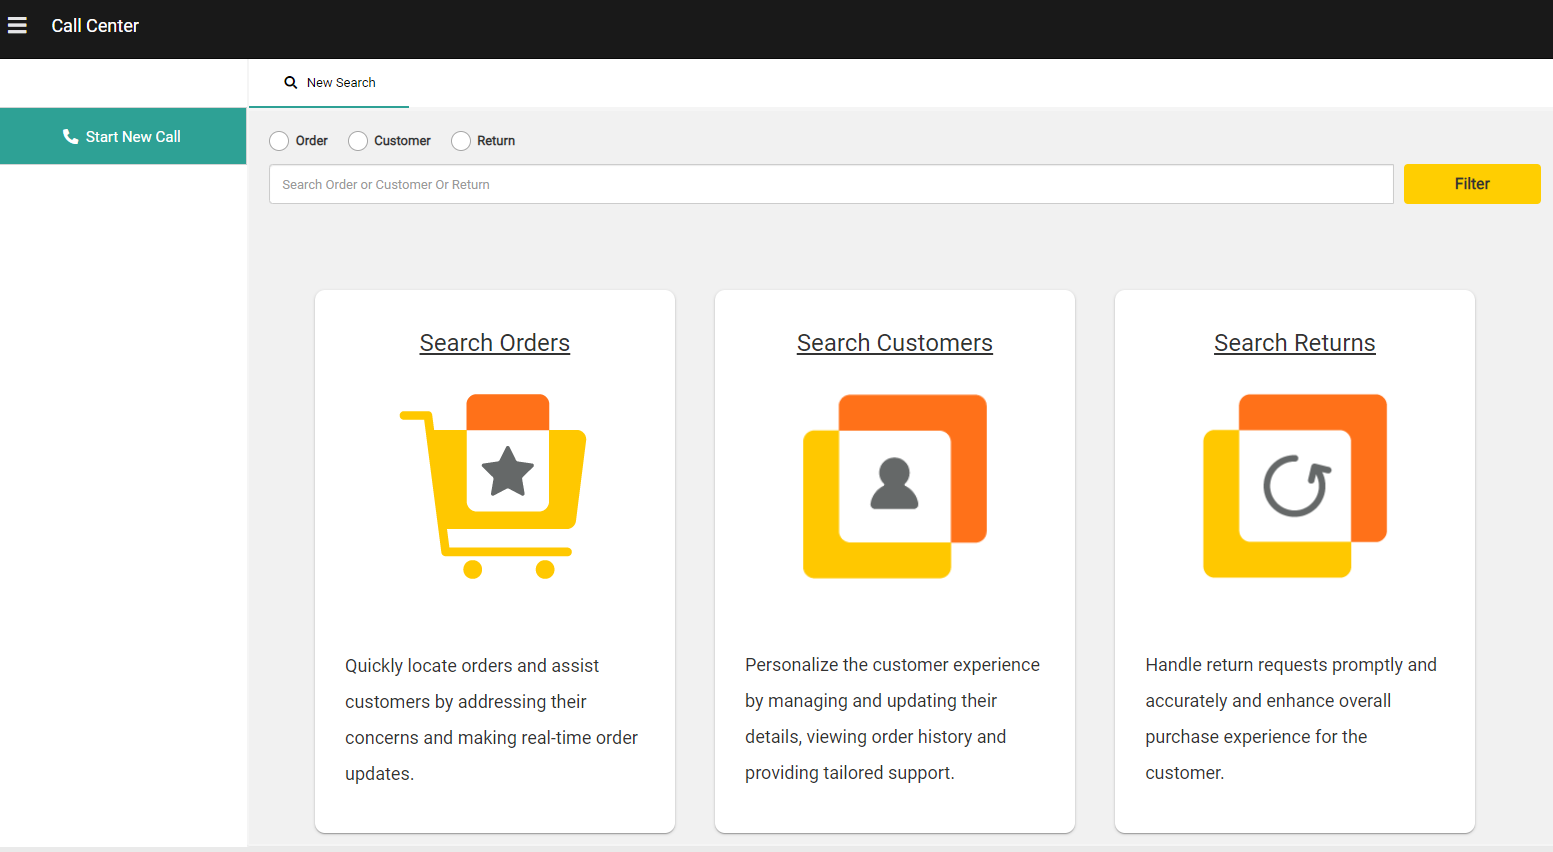Open the Search Returns link
Image resolution: width=1553 pixels, height=852 pixels.
(1294, 342)
